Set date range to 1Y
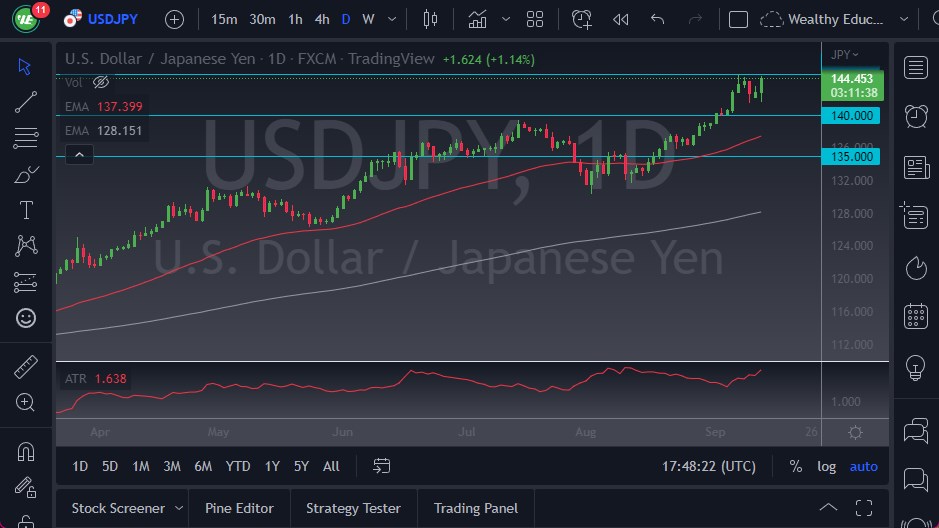Screen dimensions: 939x528 [x=272, y=466]
